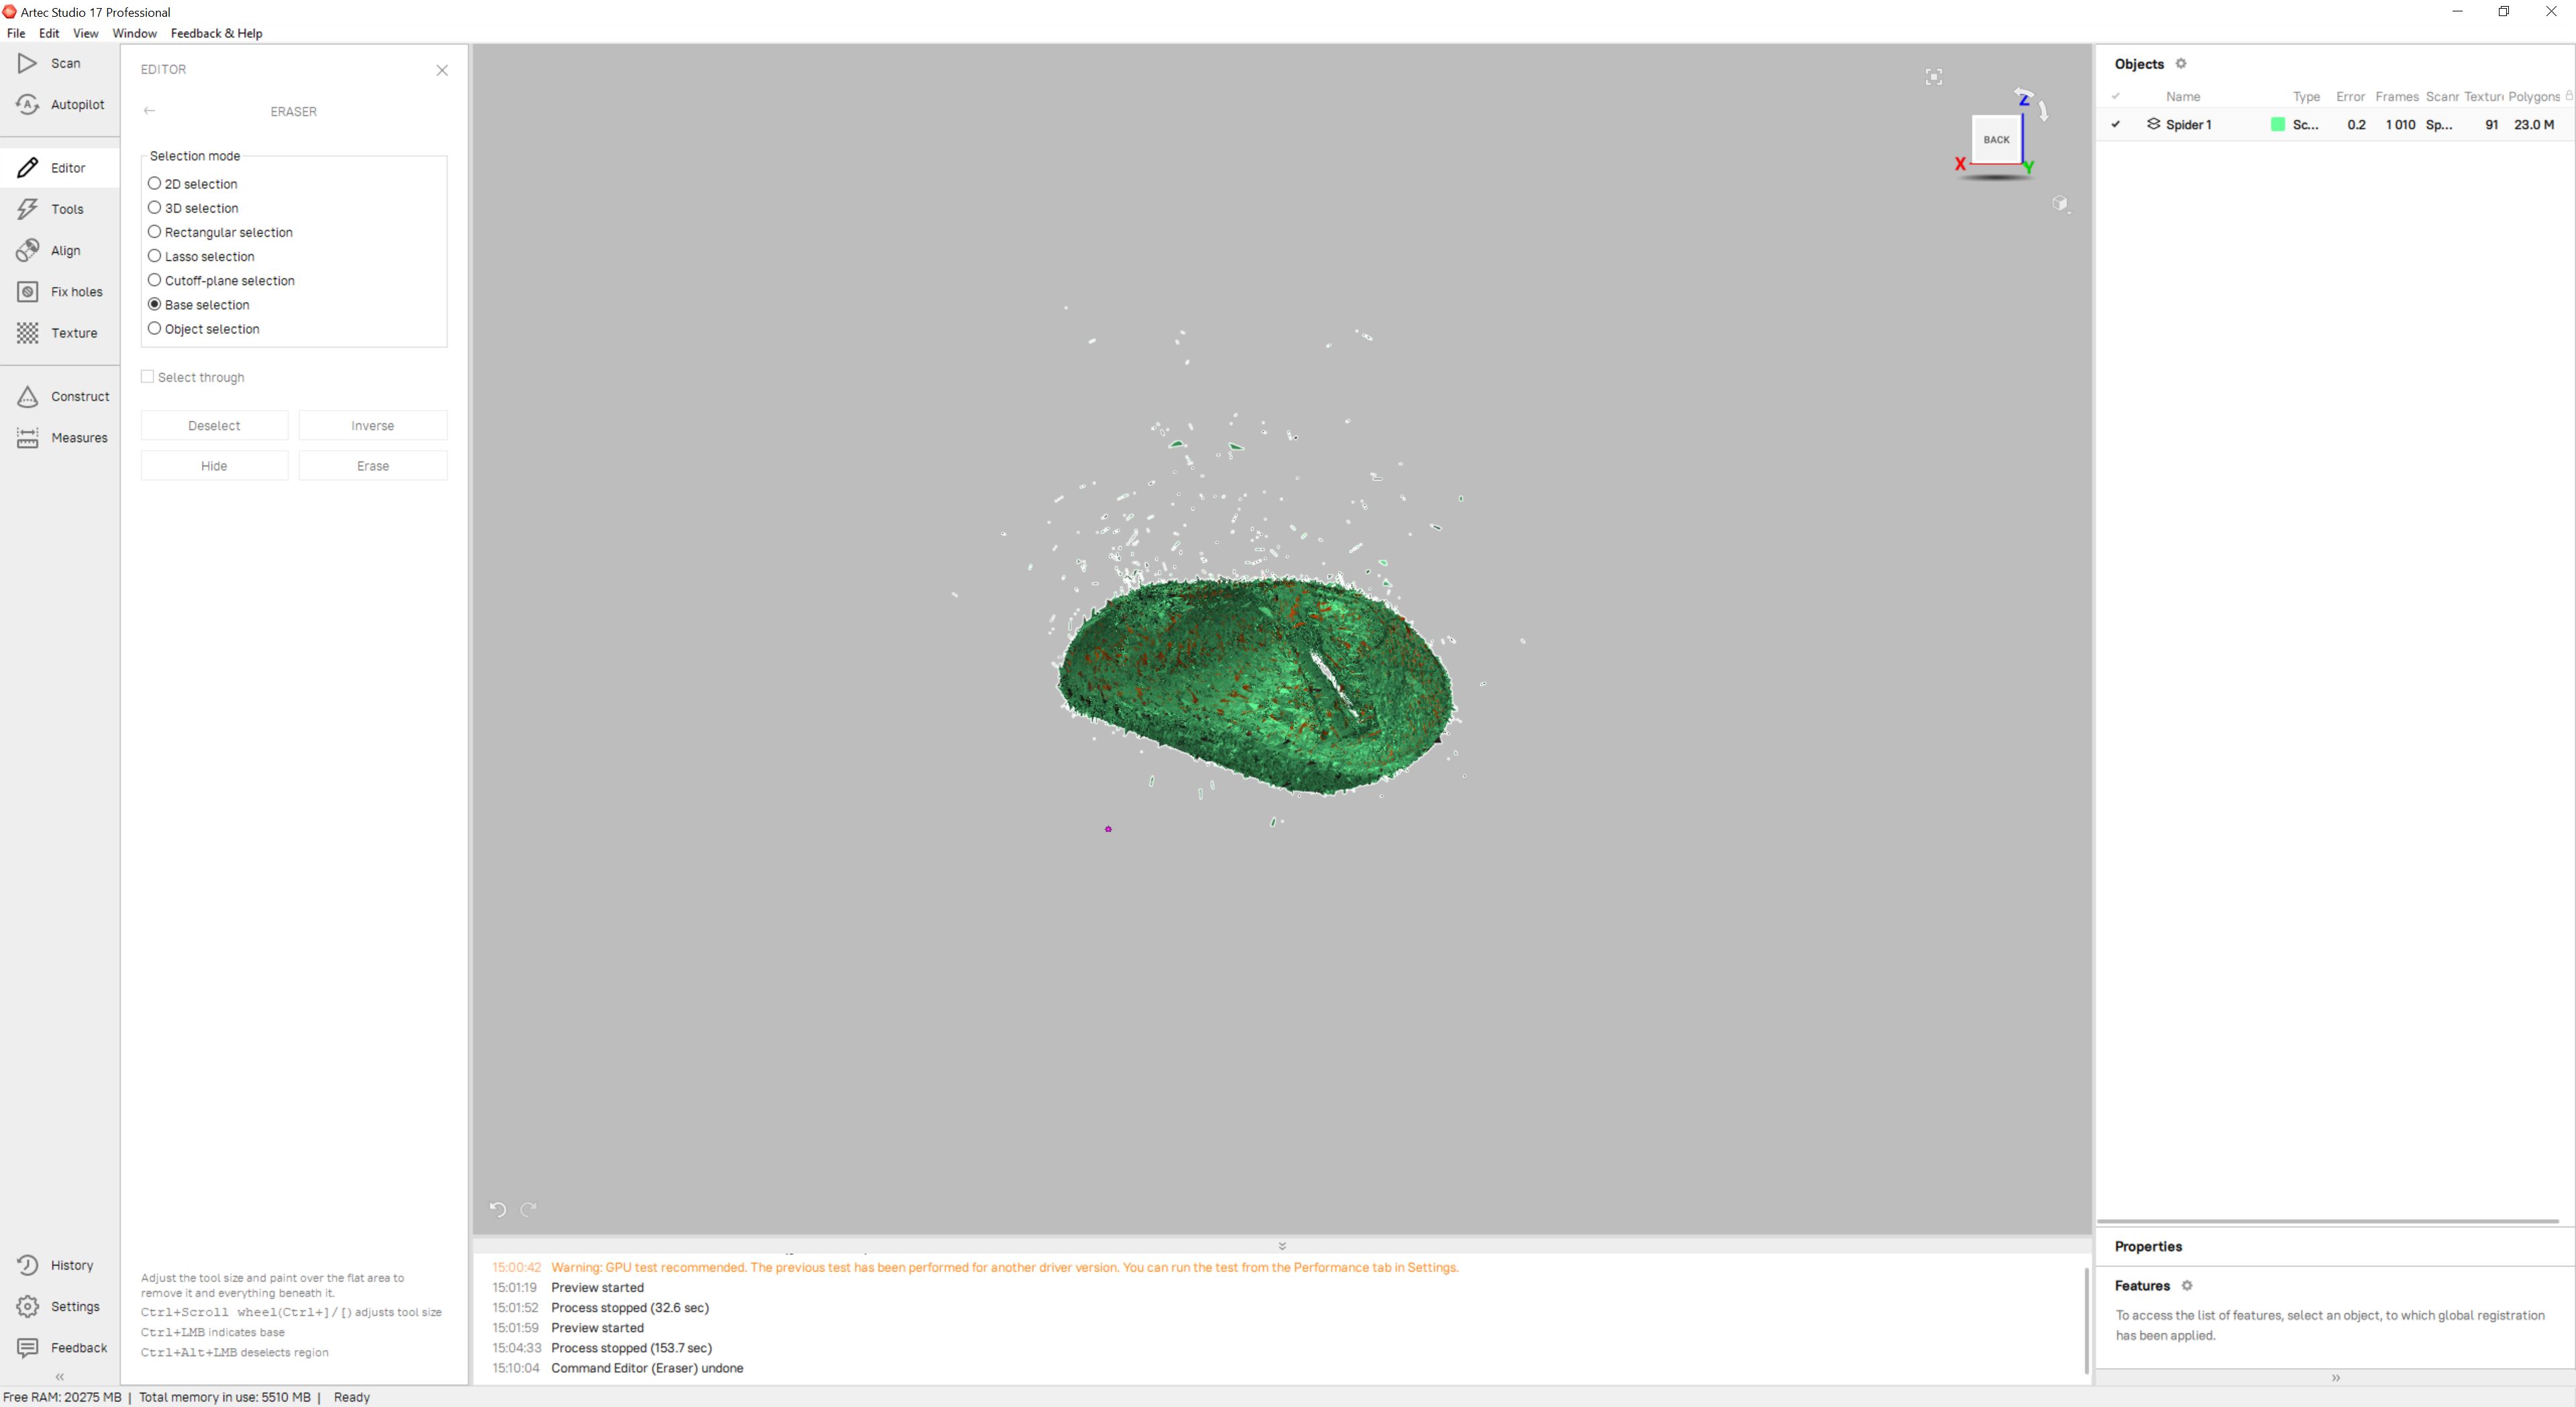This screenshot has width=2576, height=1407.
Task: Toggle perspective cube icon
Action: pos(2060,203)
